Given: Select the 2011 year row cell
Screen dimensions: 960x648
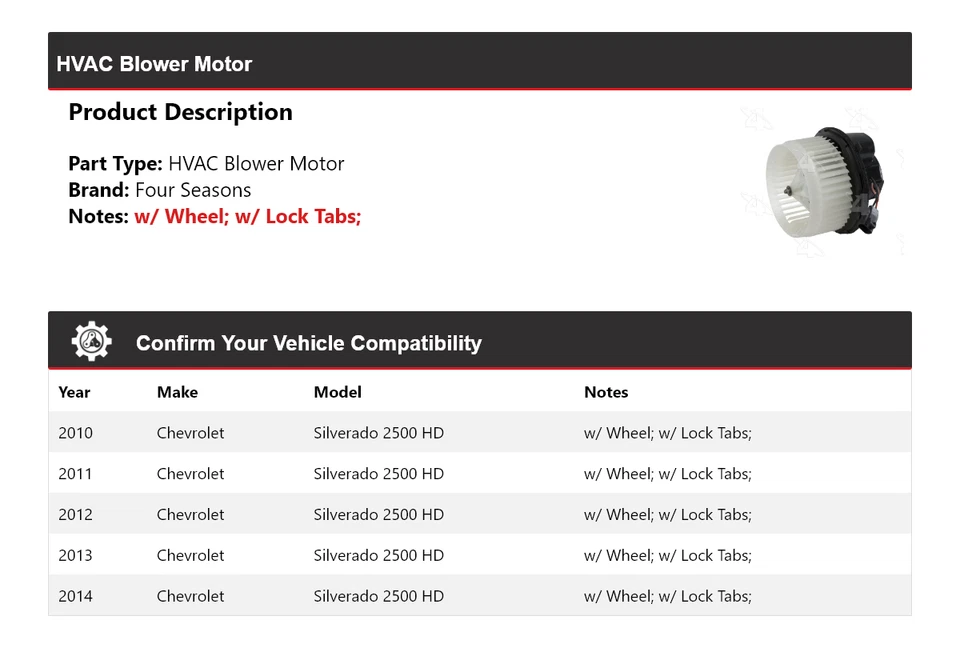Looking at the screenshot, I should 75,474.
